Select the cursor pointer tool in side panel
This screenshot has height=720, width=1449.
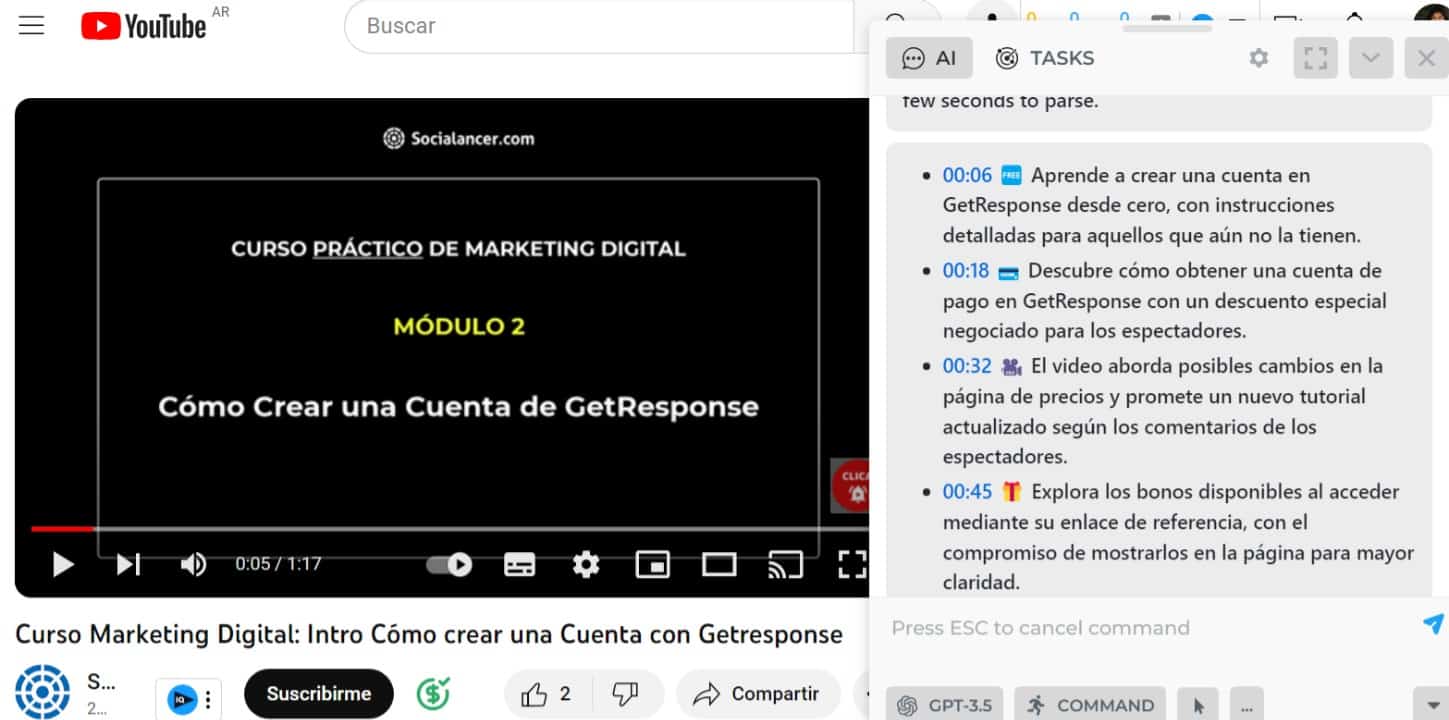tap(1199, 705)
